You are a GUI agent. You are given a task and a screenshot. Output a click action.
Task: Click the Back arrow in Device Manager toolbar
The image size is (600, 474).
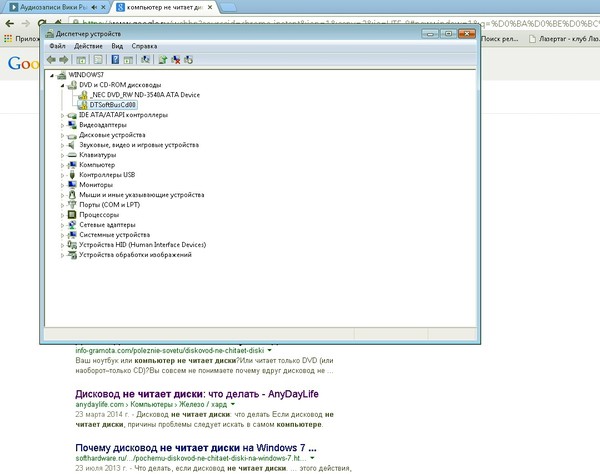click(51, 60)
